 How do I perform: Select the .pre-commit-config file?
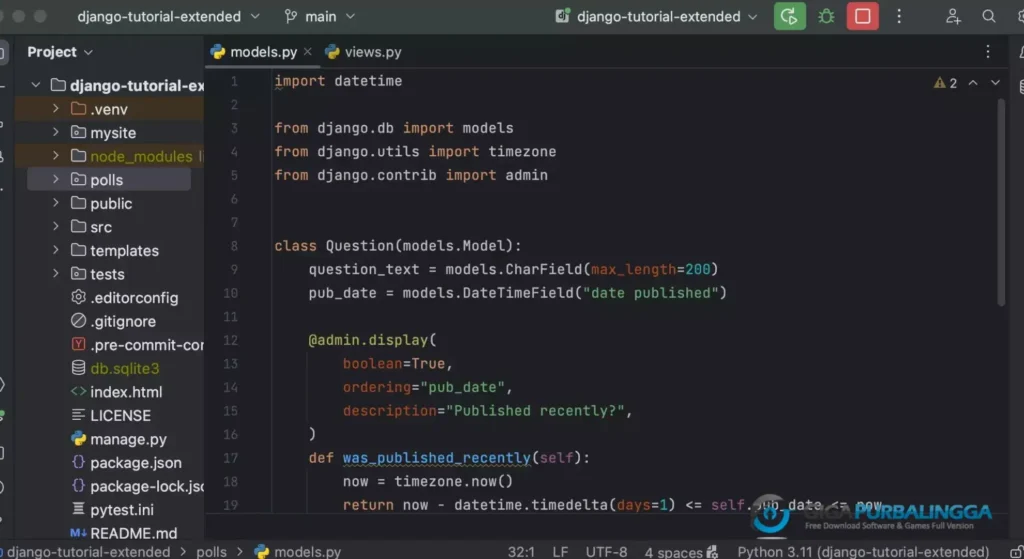click(x=136, y=345)
